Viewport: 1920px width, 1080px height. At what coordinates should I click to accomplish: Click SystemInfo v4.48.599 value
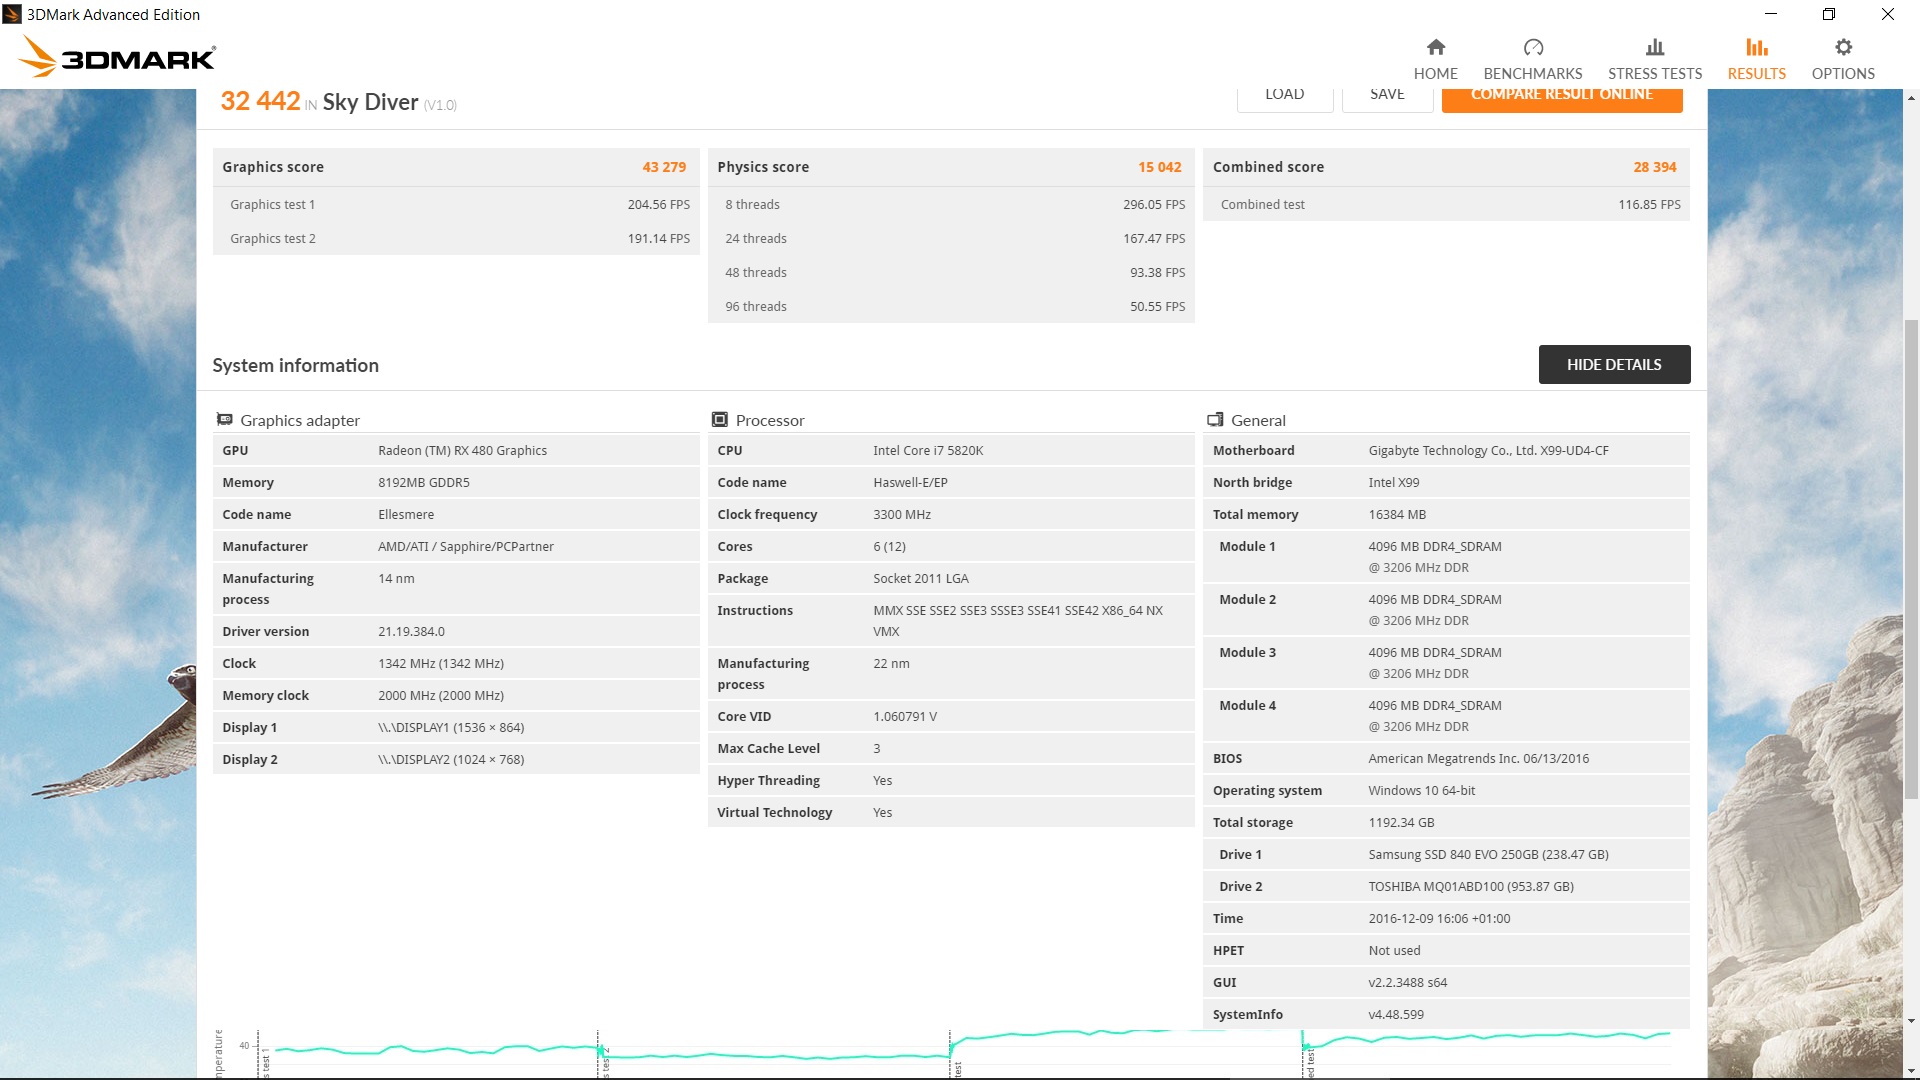click(1396, 1014)
